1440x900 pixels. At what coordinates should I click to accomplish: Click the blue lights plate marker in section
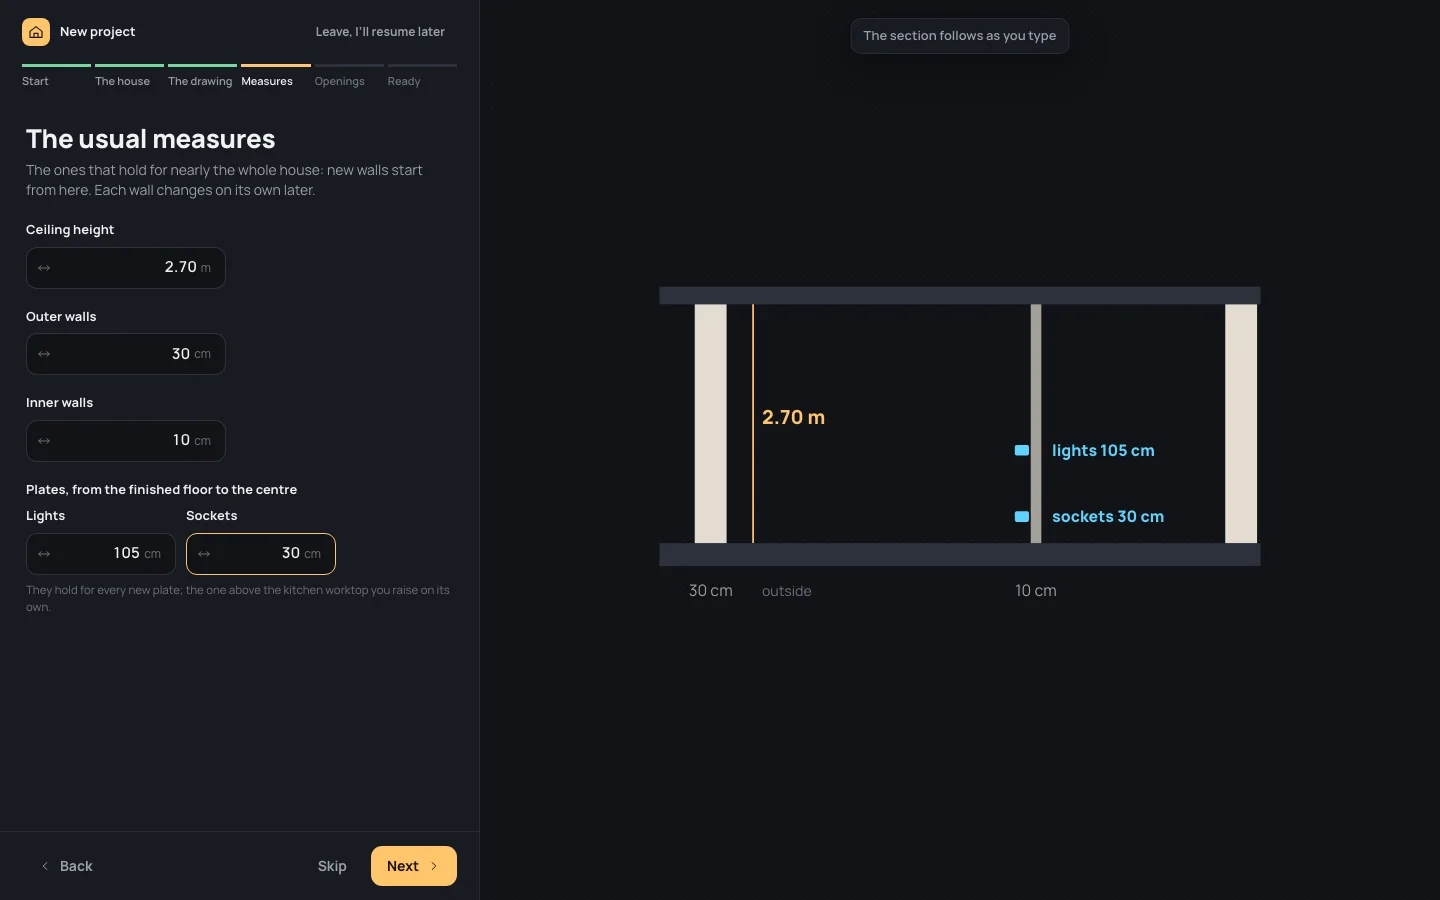pyautogui.click(x=1022, y=451)
